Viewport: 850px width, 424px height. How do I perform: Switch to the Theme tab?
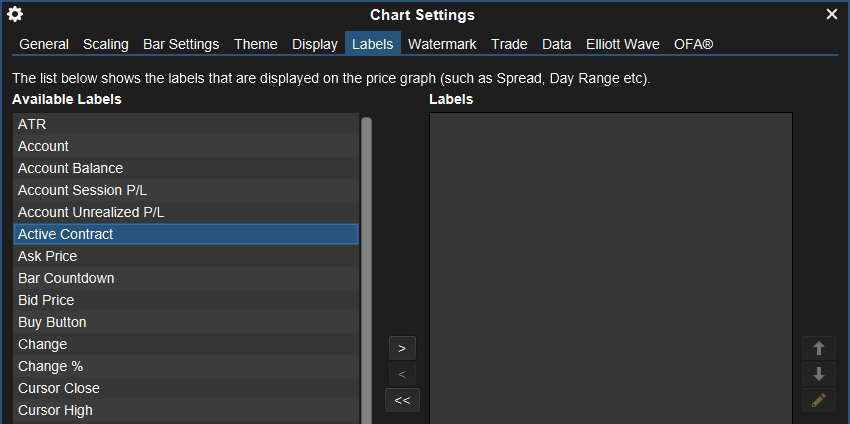pos(256,44)
